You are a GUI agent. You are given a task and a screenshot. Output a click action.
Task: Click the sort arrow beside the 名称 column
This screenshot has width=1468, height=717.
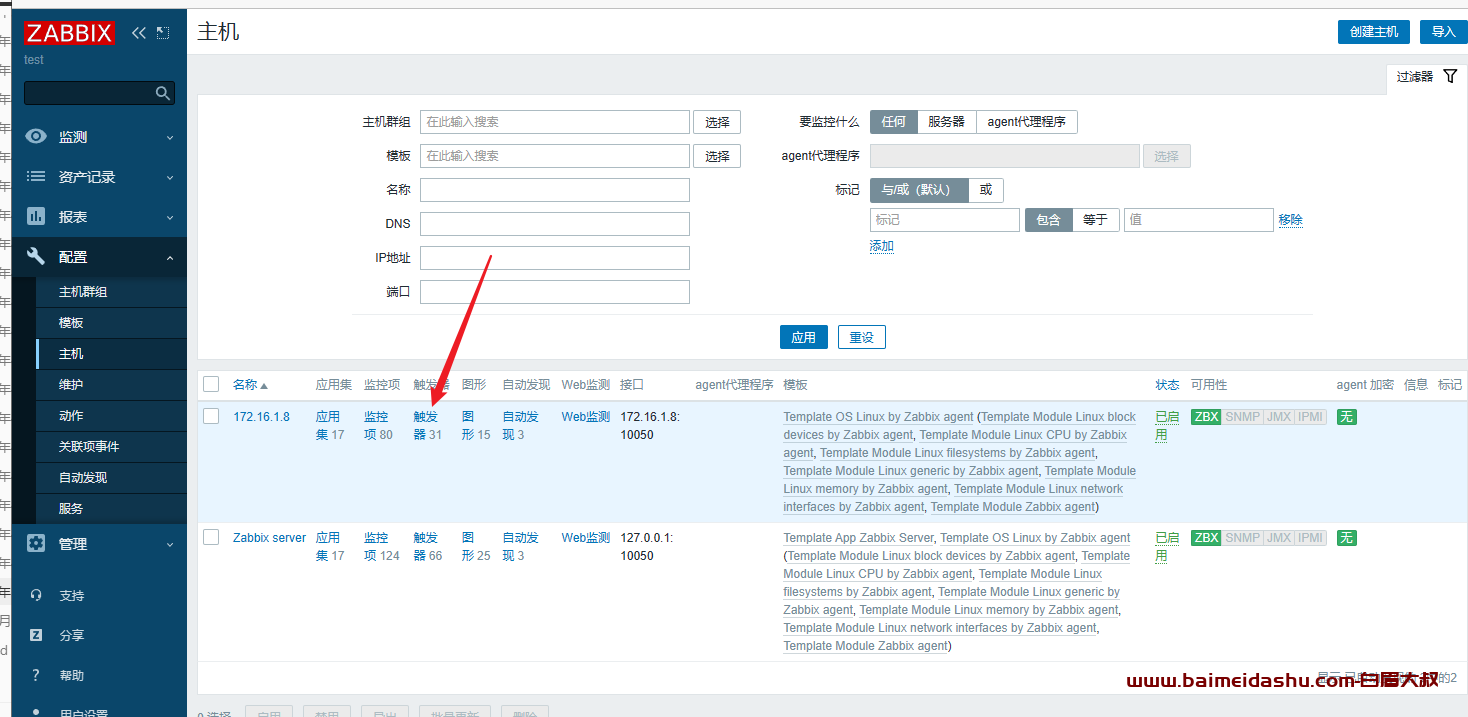[x=264, y=386]
